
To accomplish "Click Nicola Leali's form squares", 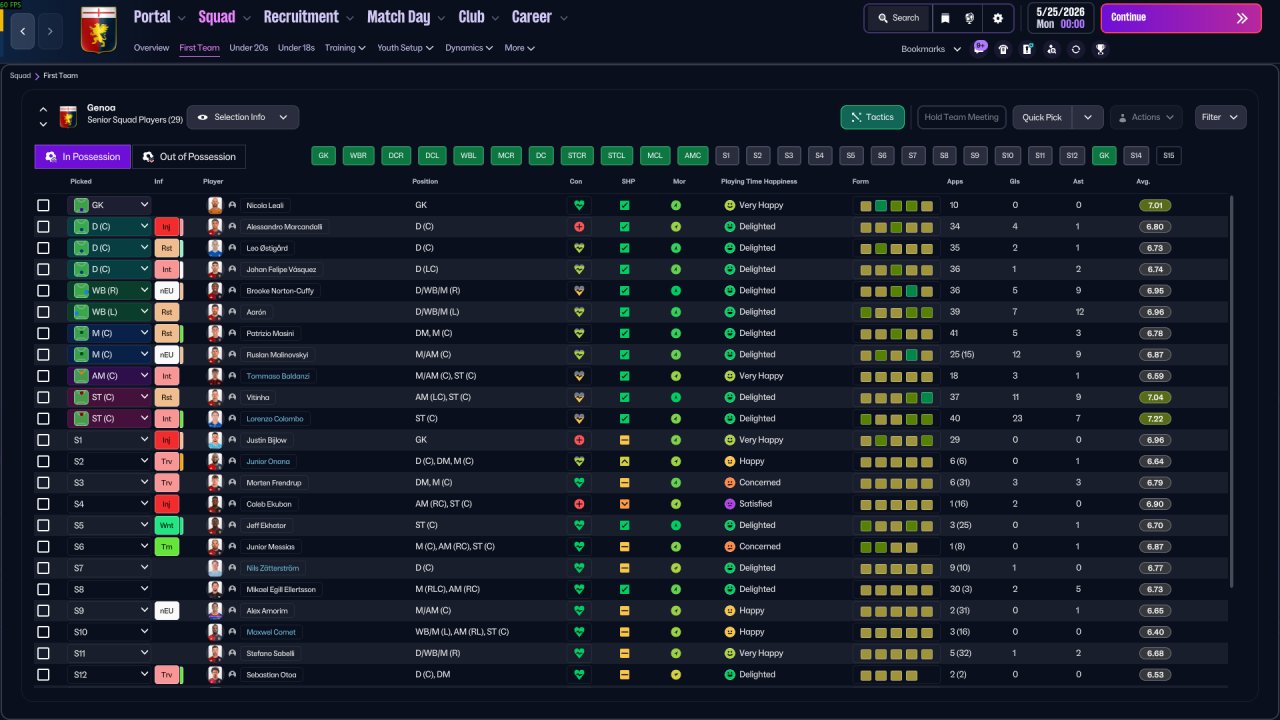I will tap(896, 205).
